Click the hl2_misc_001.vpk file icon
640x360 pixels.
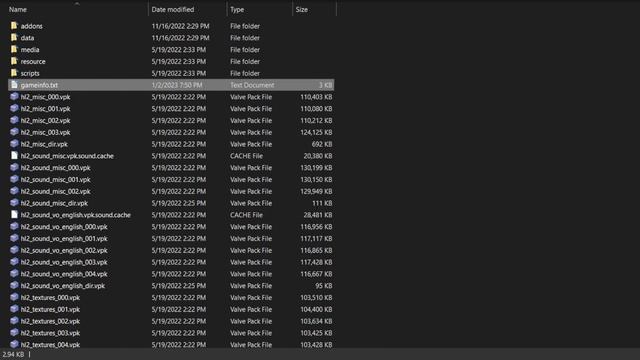click(14, 109)
